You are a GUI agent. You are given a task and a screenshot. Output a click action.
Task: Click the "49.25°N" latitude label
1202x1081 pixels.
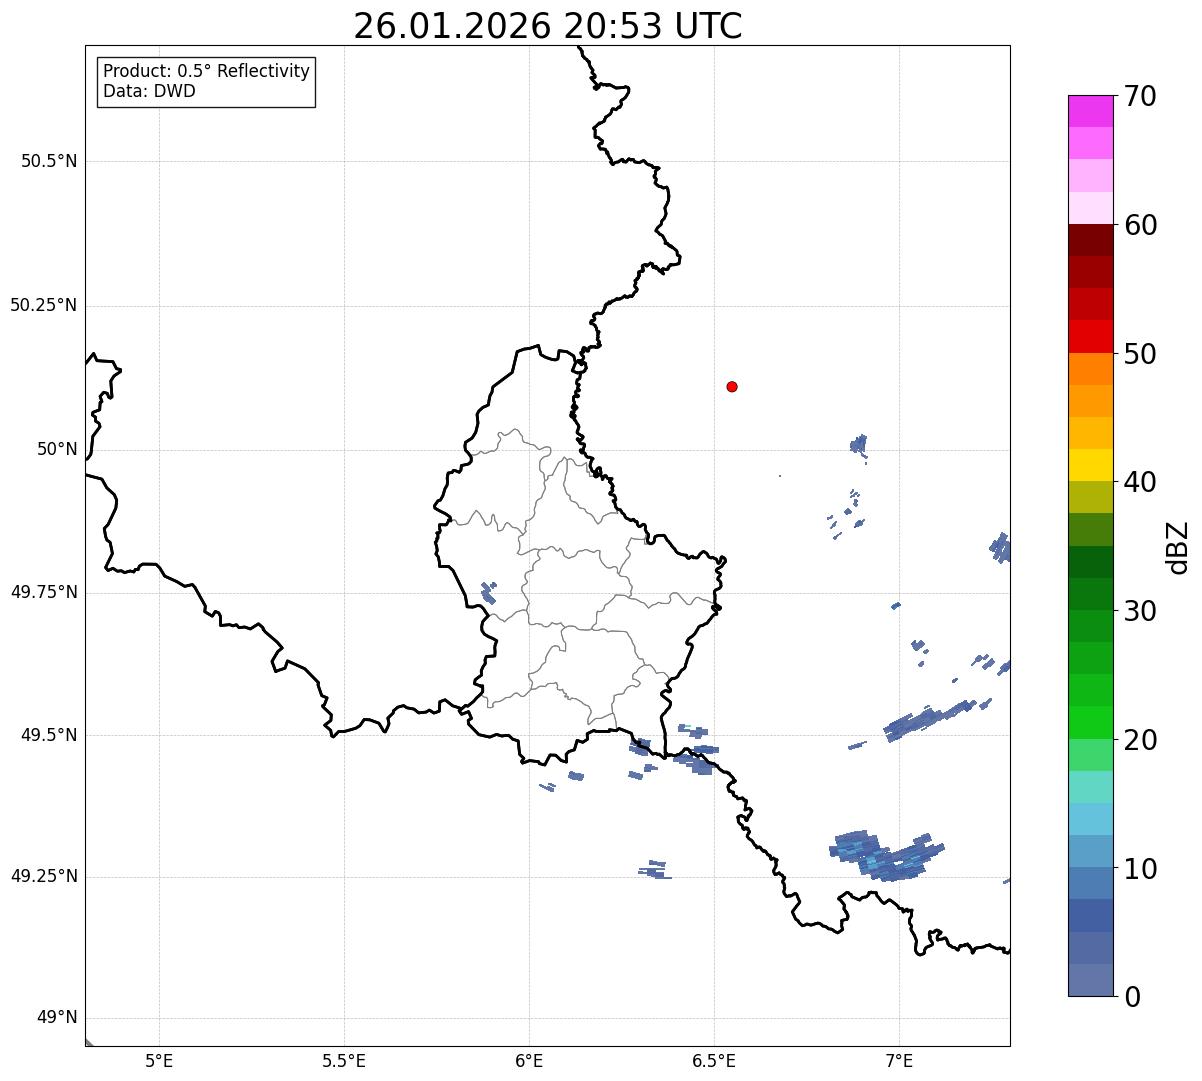tap(43, 876)
